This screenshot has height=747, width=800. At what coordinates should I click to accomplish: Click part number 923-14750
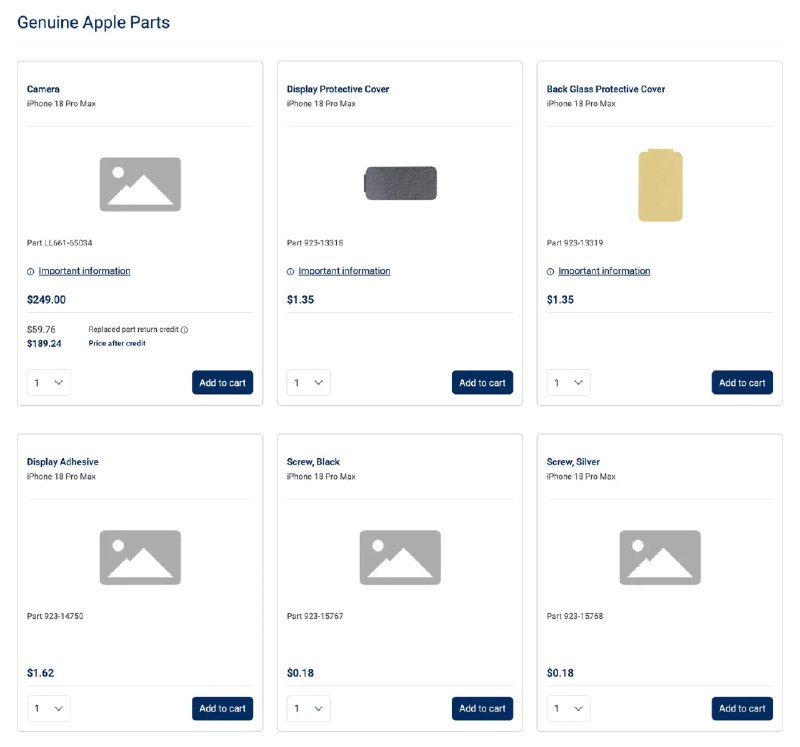point(55,616)
